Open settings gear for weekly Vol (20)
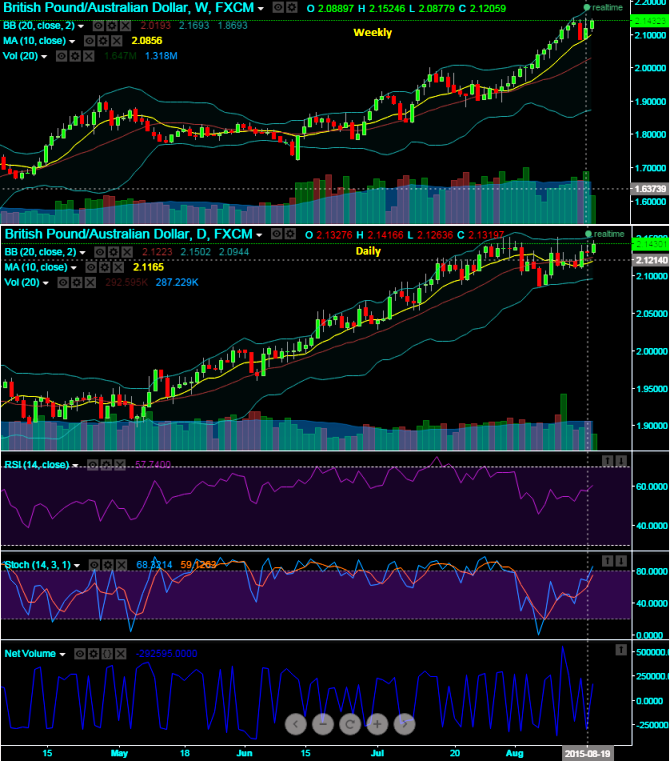This screenshot has width=670, height=761. coord(75,56)
